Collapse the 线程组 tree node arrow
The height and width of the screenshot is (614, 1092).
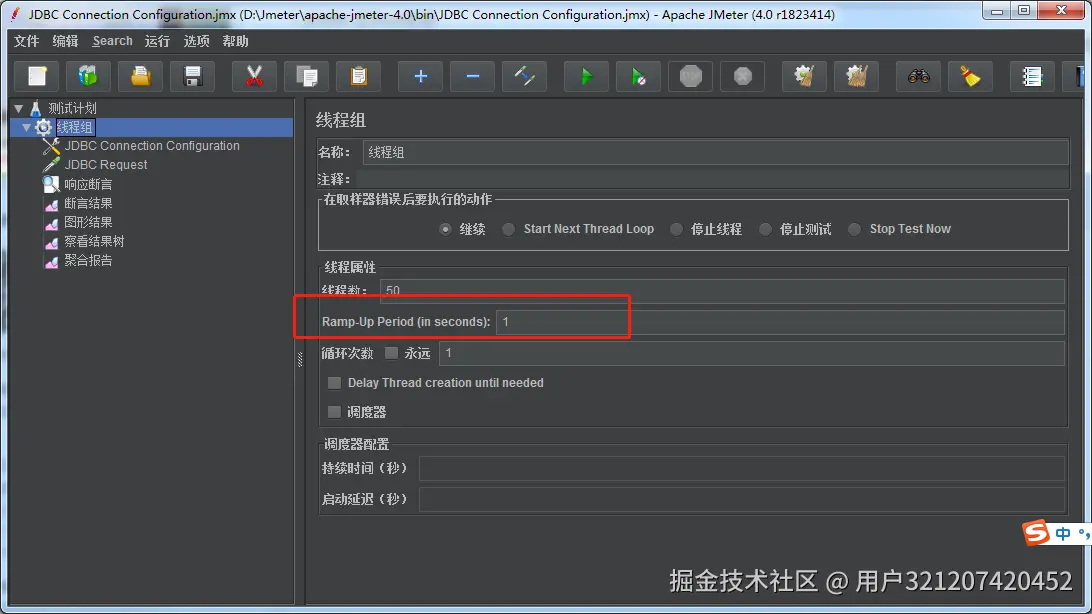click(x=26, y=127)
